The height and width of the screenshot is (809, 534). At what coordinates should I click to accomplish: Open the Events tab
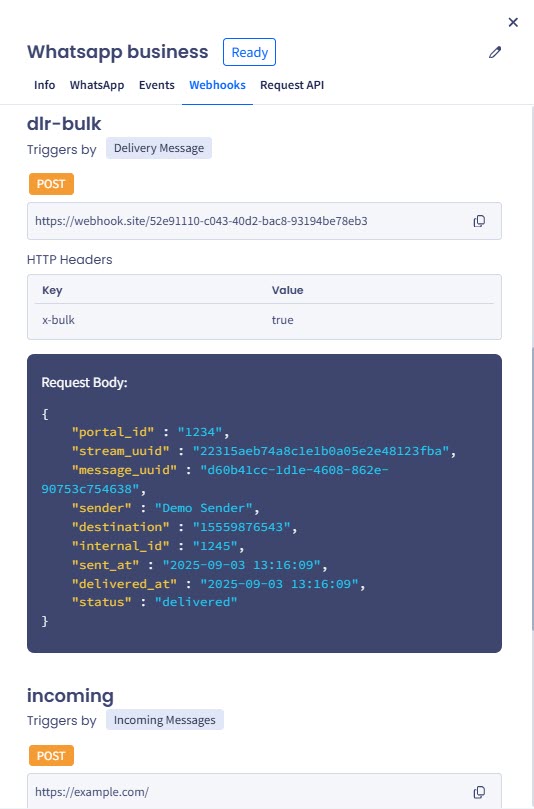point(156,85)
